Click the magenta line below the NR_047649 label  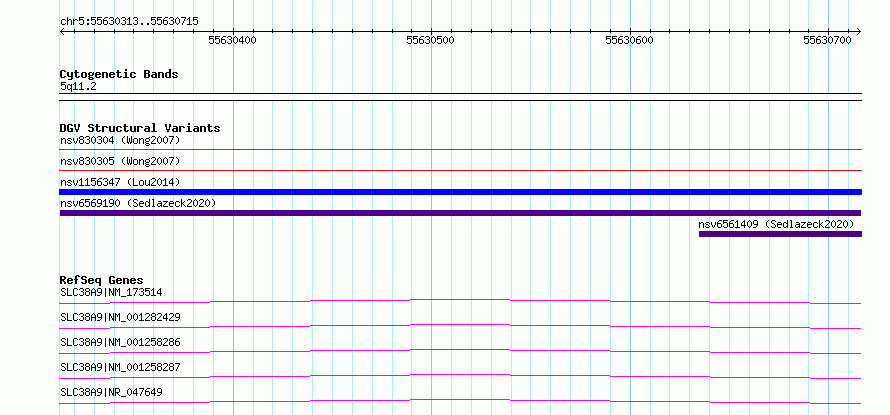[461, 401]
